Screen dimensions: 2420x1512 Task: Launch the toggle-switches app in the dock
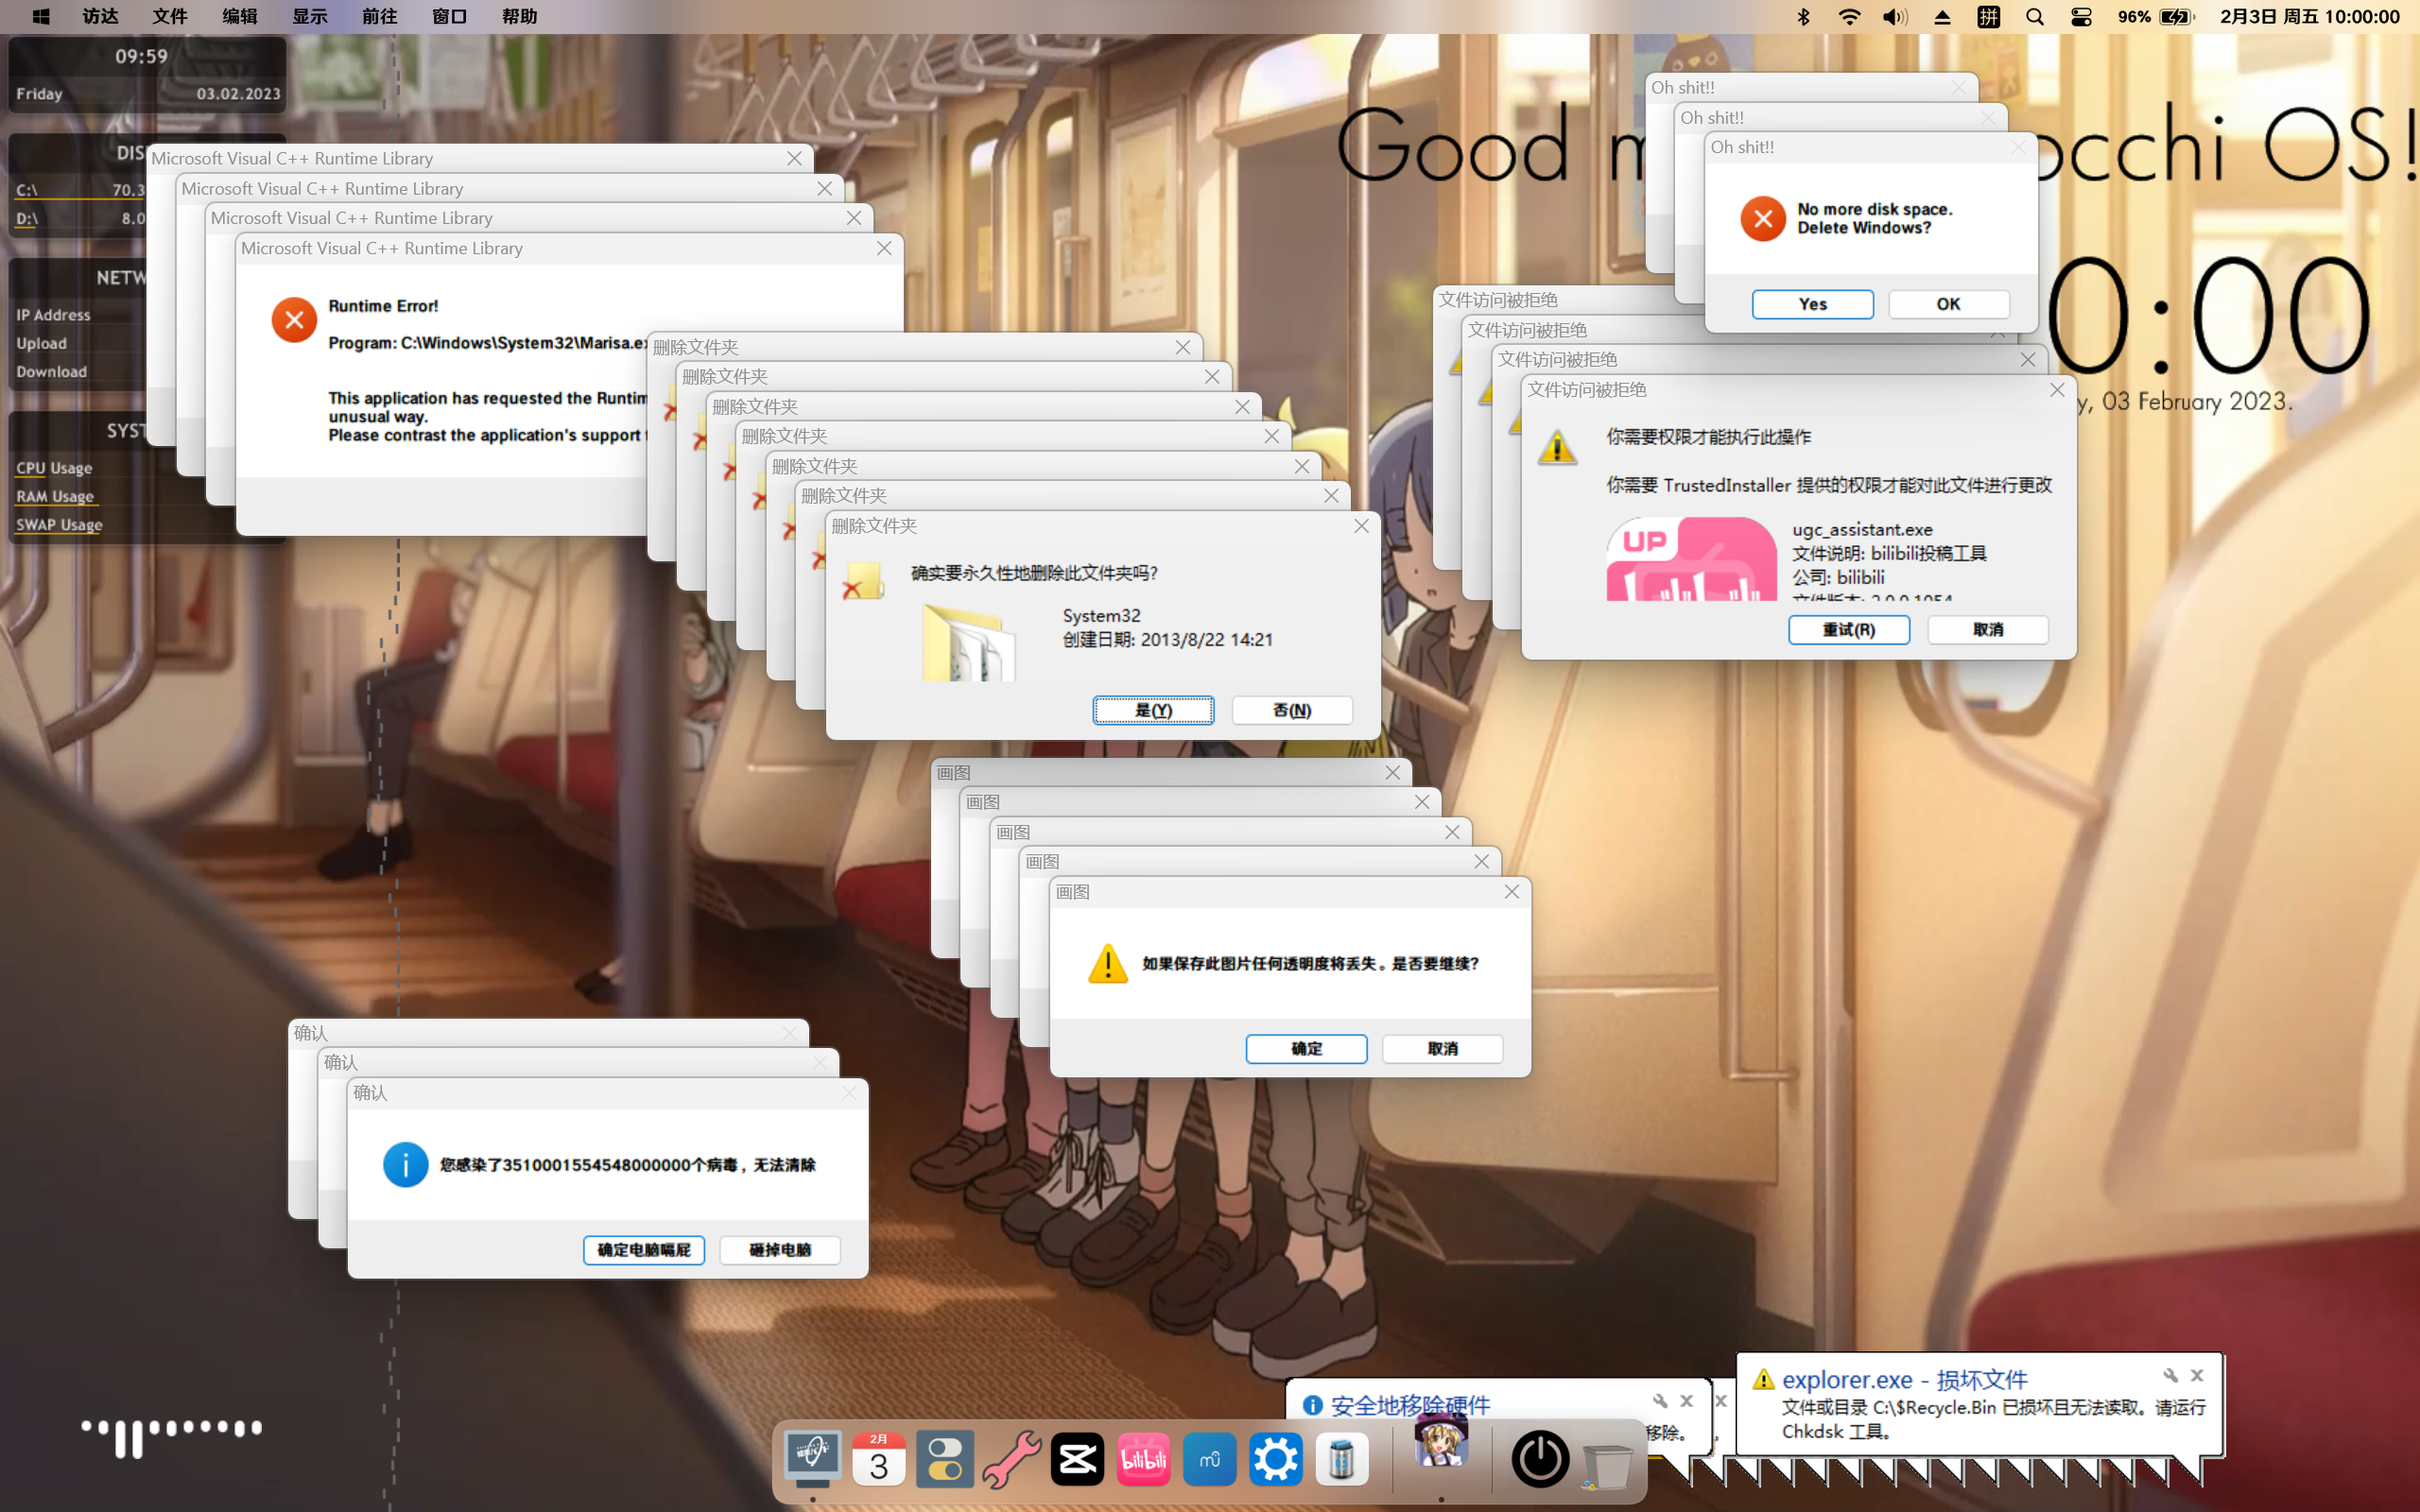pos(945,1459)
